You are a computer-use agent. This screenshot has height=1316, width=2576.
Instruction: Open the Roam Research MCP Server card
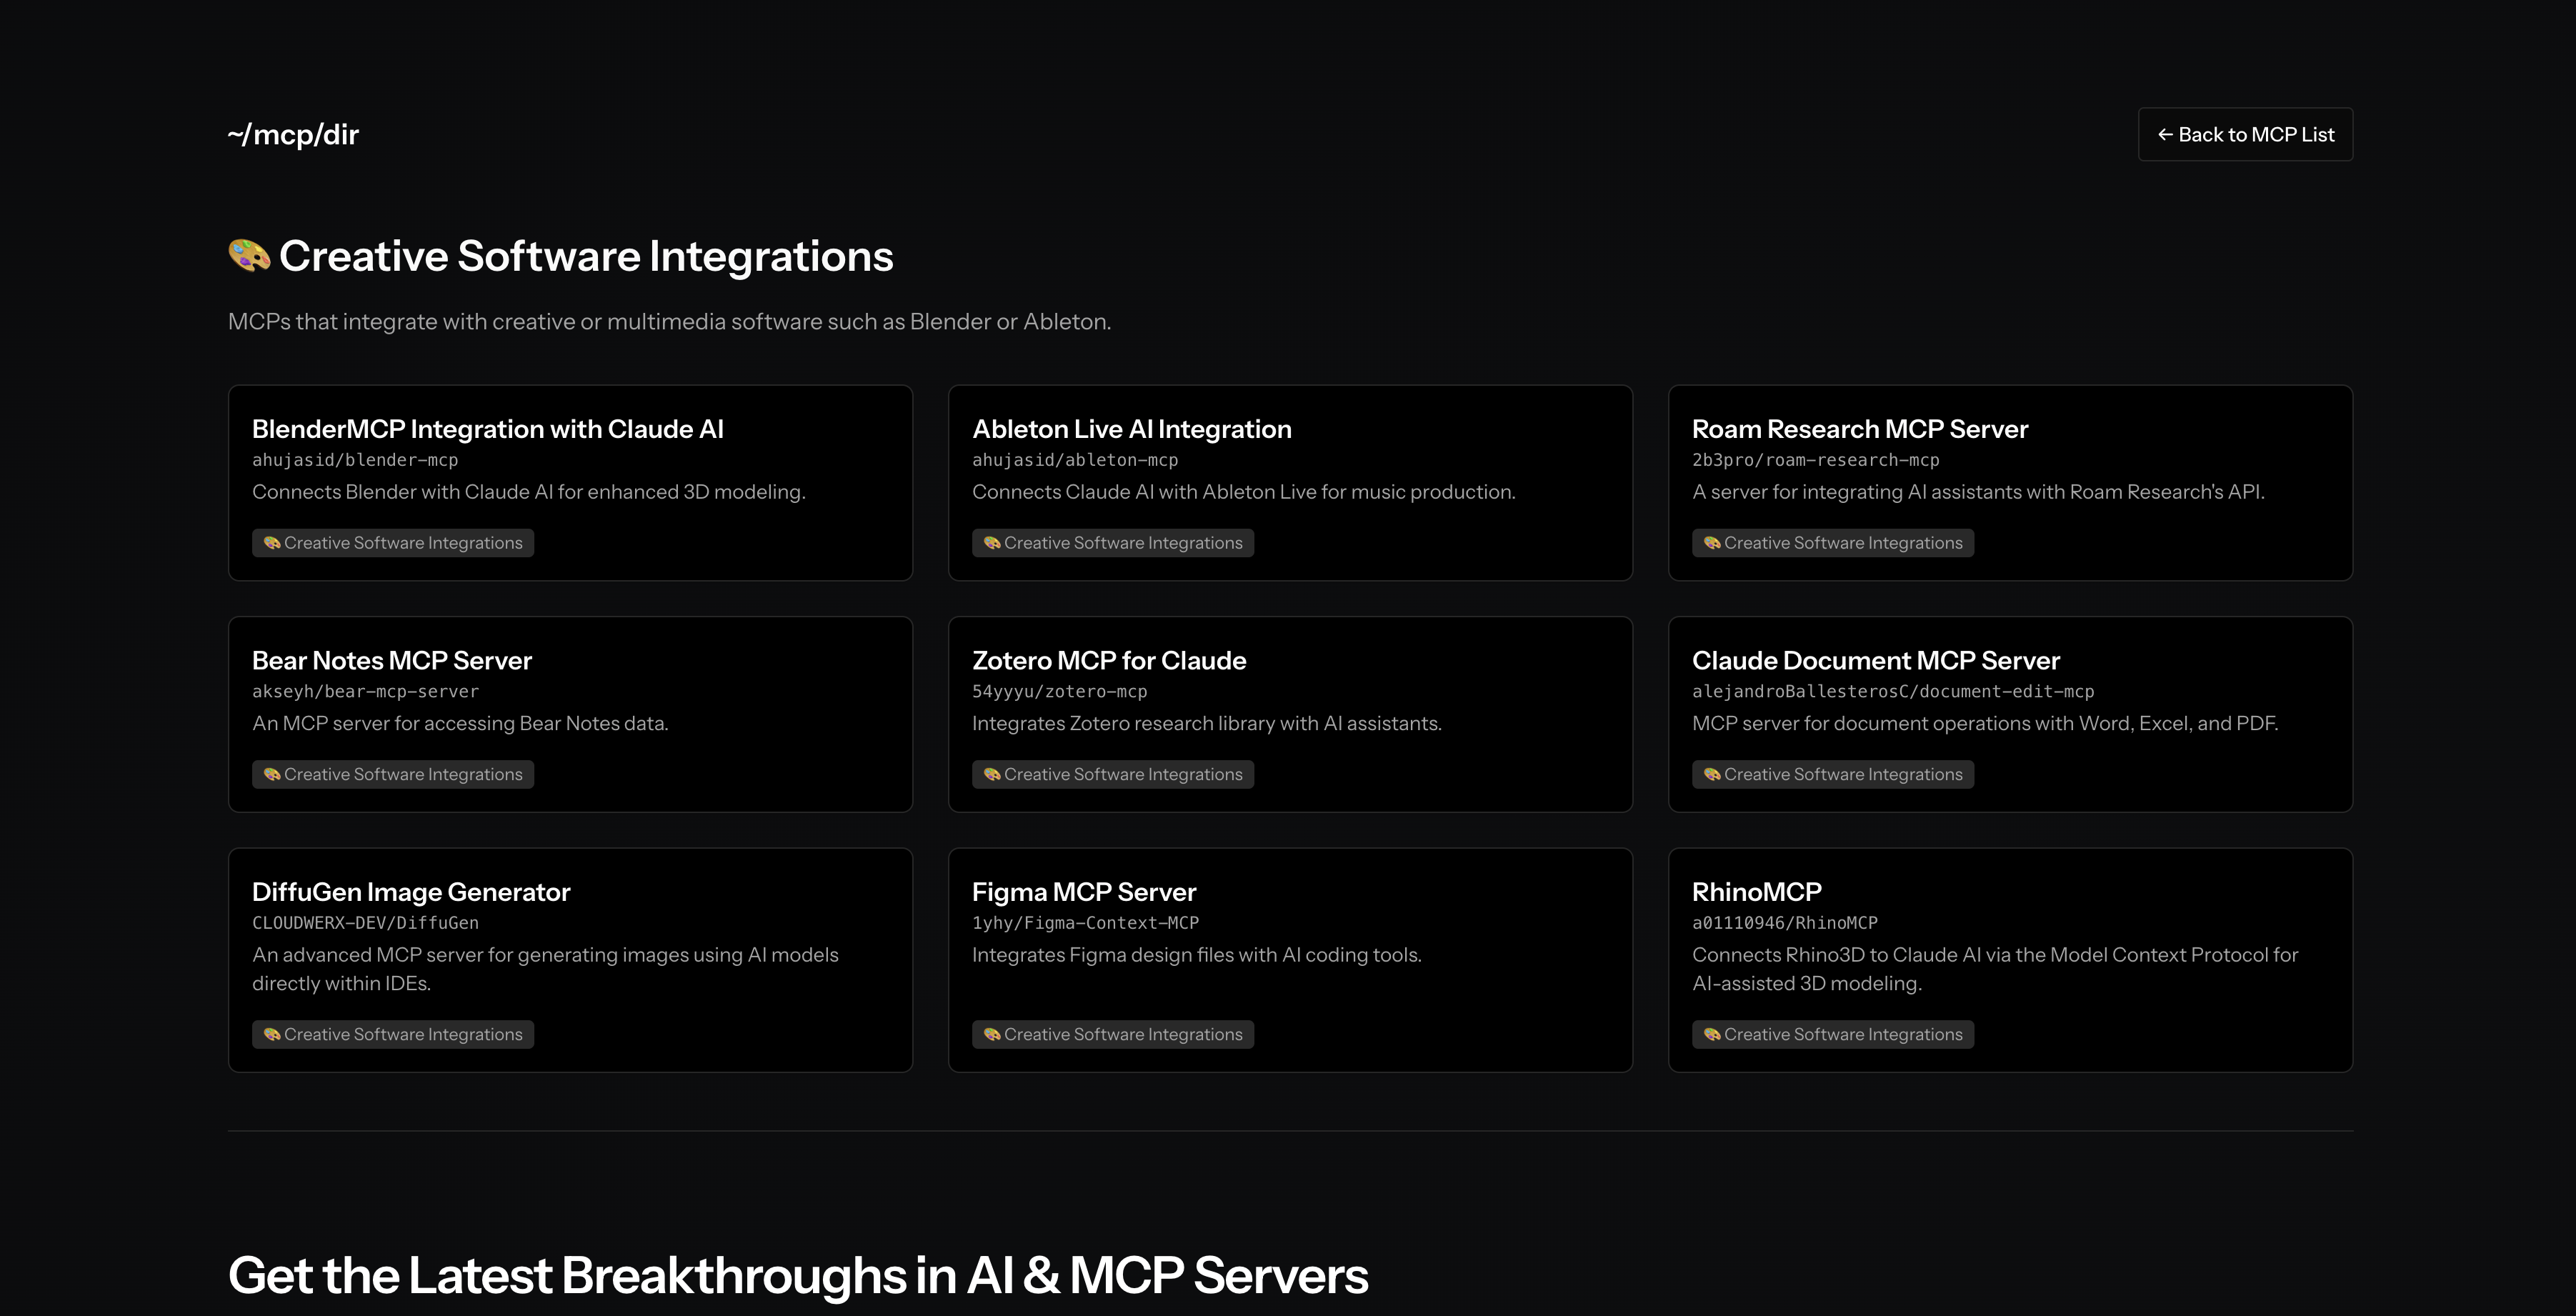coord(1859,429)
